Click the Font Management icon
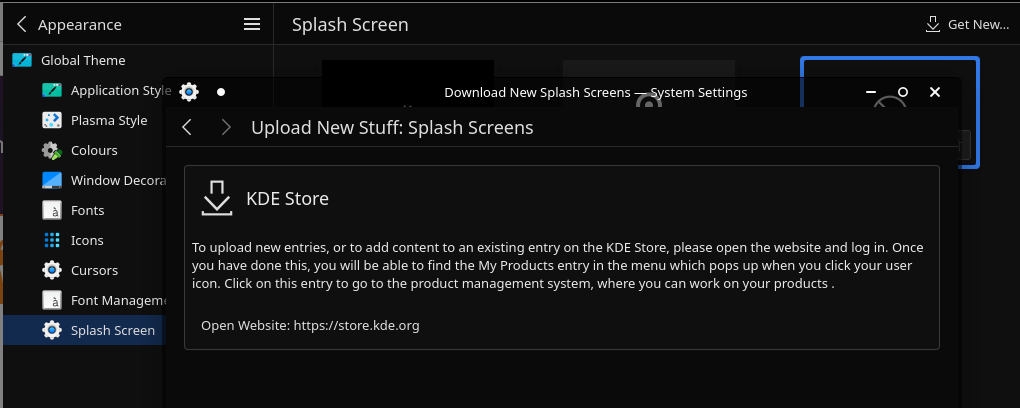 51,300
